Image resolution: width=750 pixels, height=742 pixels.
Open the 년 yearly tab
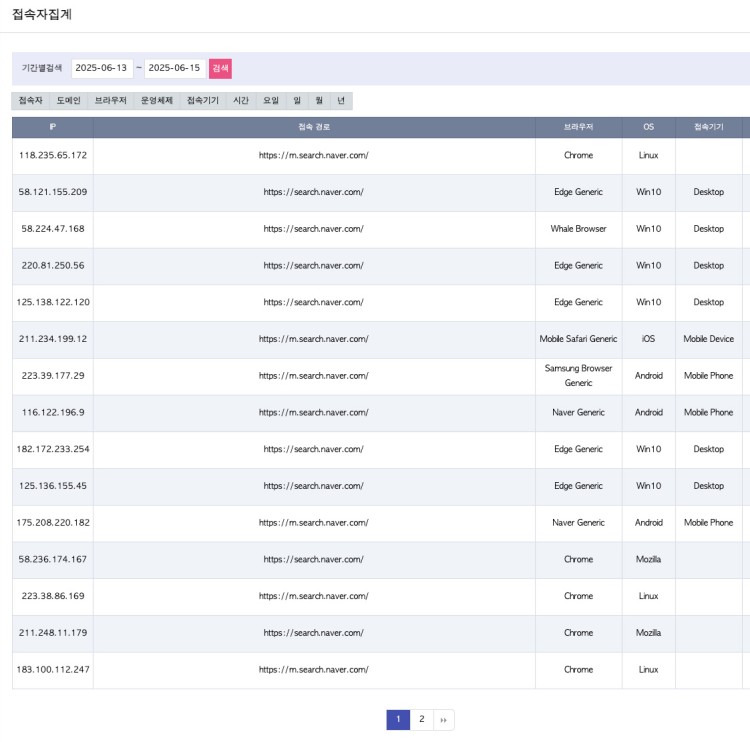341,101
